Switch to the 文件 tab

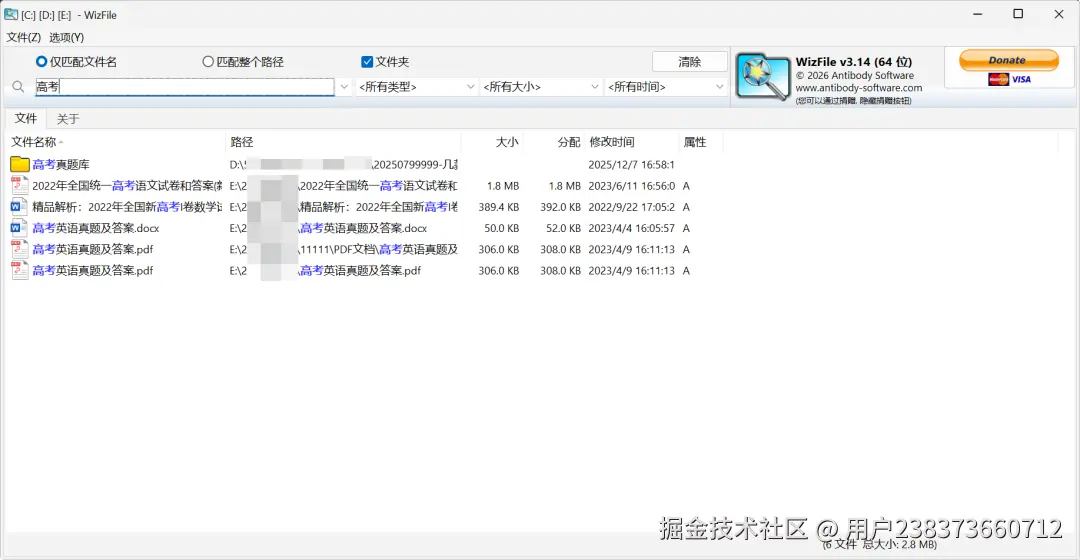click(25, 118)
